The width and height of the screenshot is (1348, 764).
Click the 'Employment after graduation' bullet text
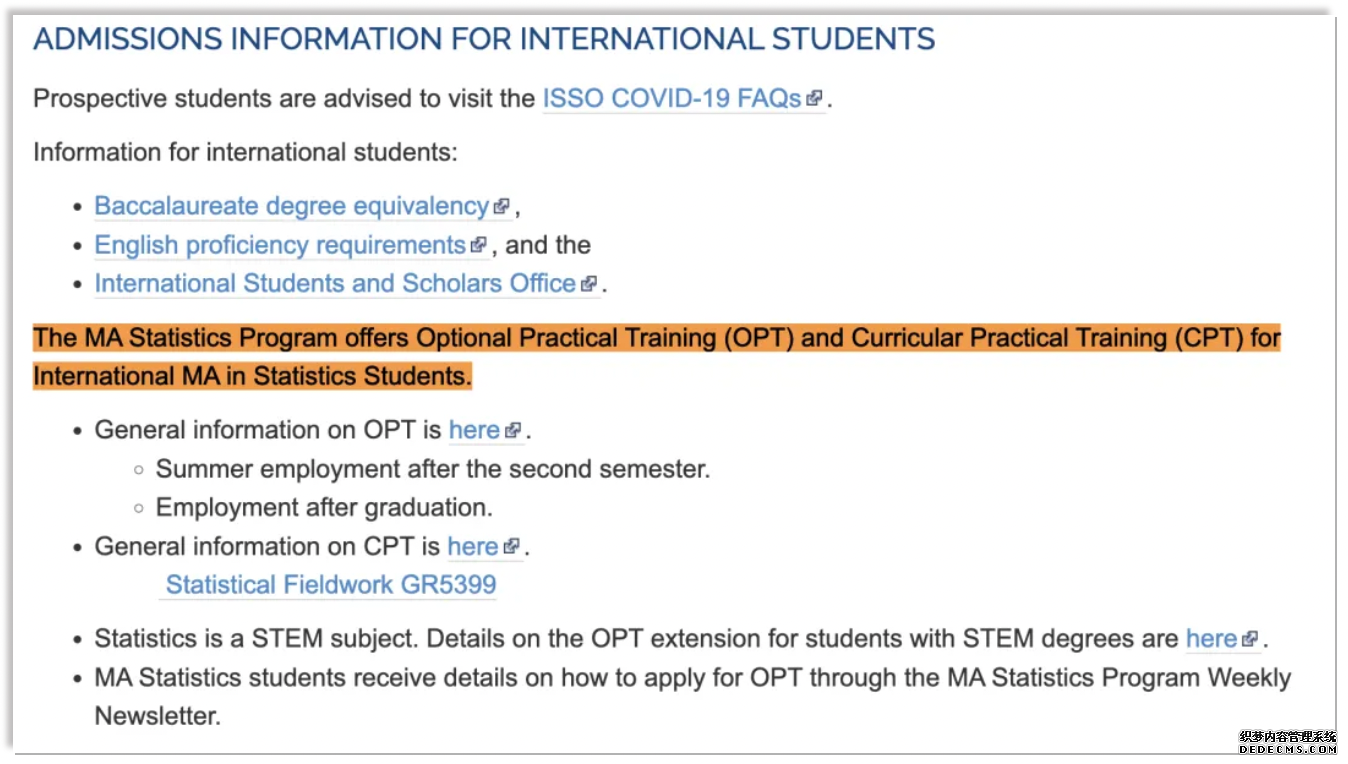(324, 508)
